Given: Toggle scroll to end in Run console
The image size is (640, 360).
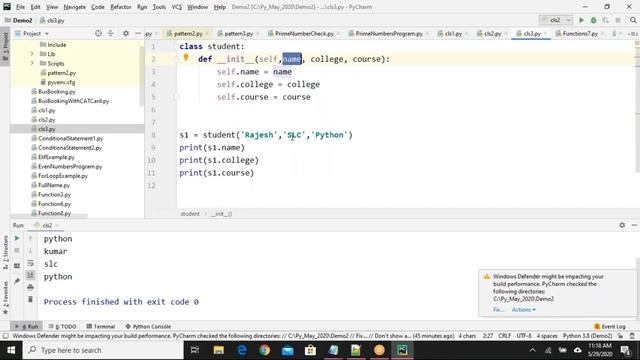Looking at the screenshot, I should [31, 276].
